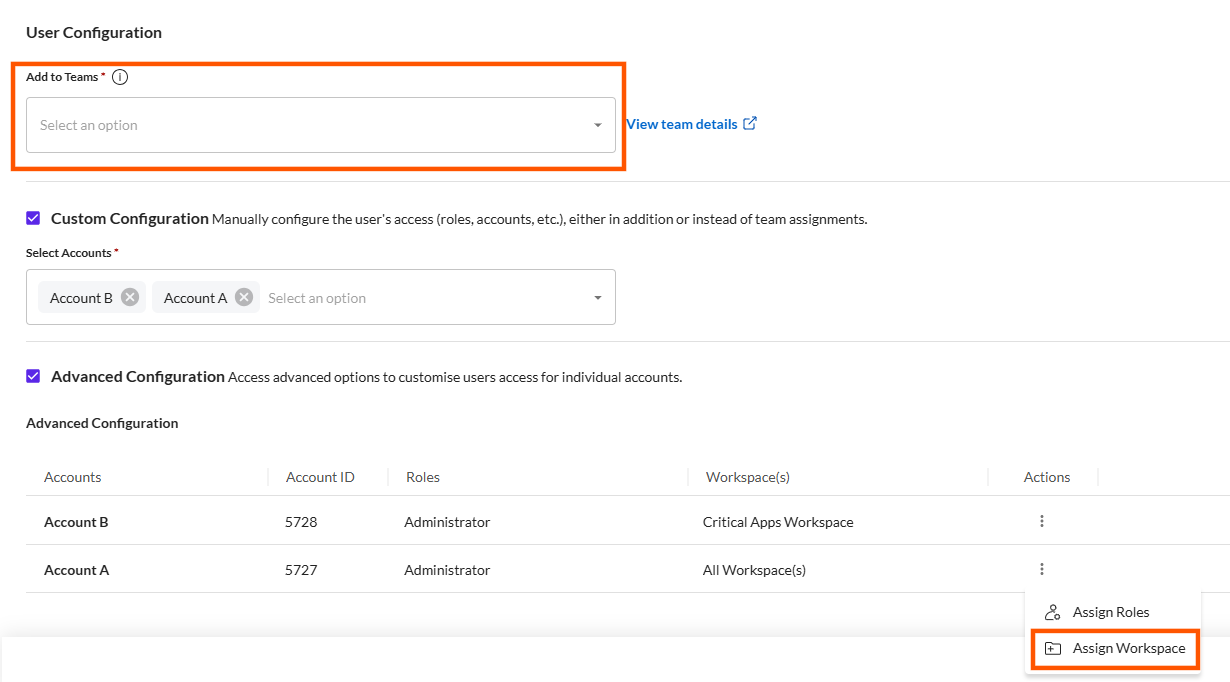1230x682 pixels.
Task: Click the Actions column header
Action: click(1047, 477)
